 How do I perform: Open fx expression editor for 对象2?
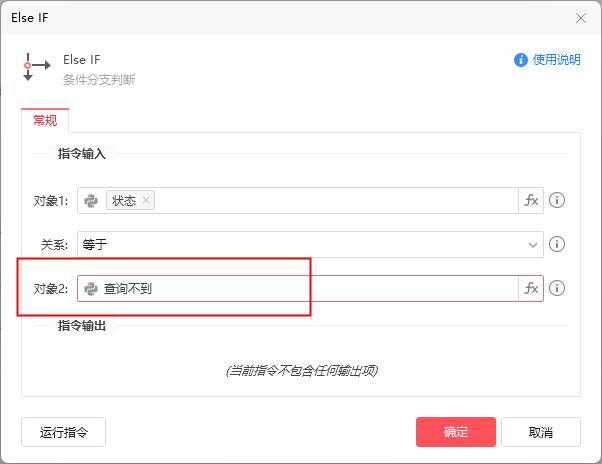[531, 288]
